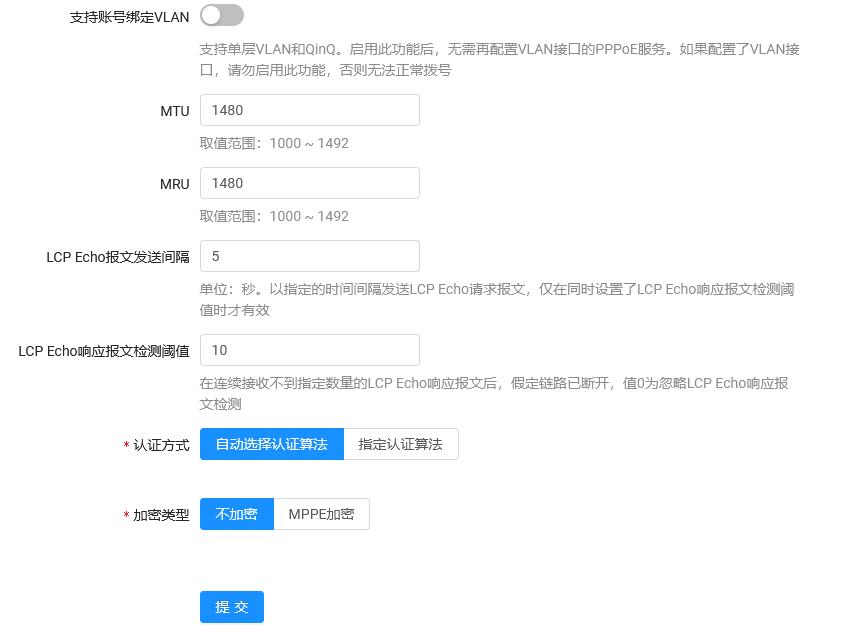This screenshot has height=637, width=845.
Task: Select 自动选择认证算法 authentication option
Action: pos(271,444)
